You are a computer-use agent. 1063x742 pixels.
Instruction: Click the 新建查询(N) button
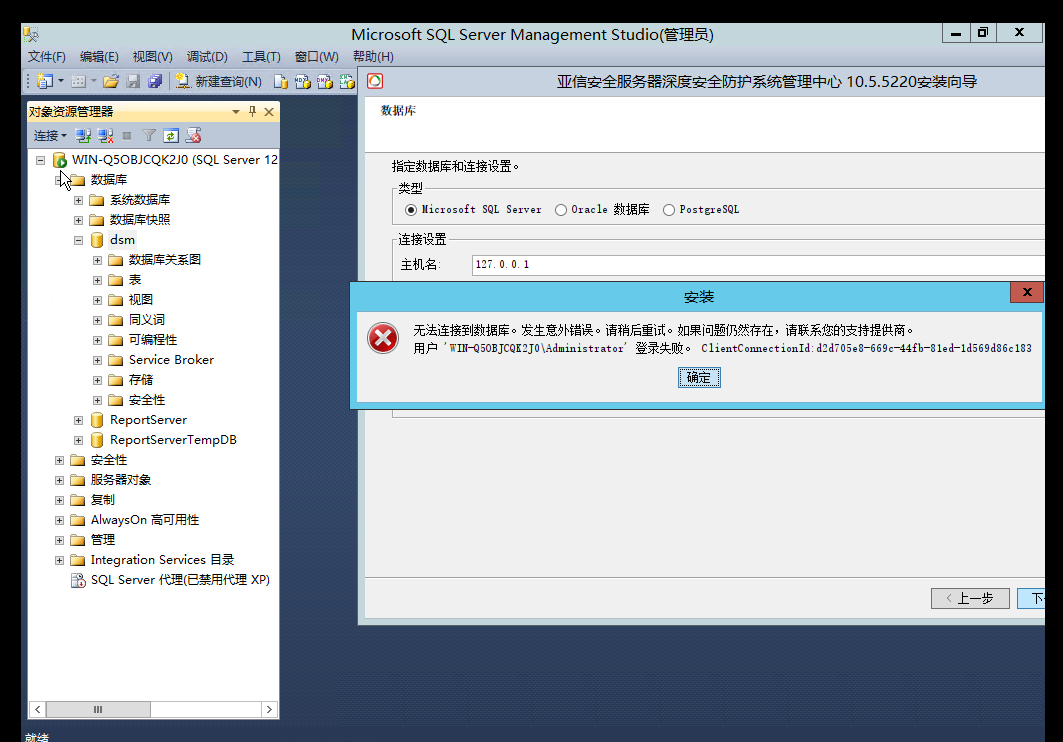(x=218, y=81)
